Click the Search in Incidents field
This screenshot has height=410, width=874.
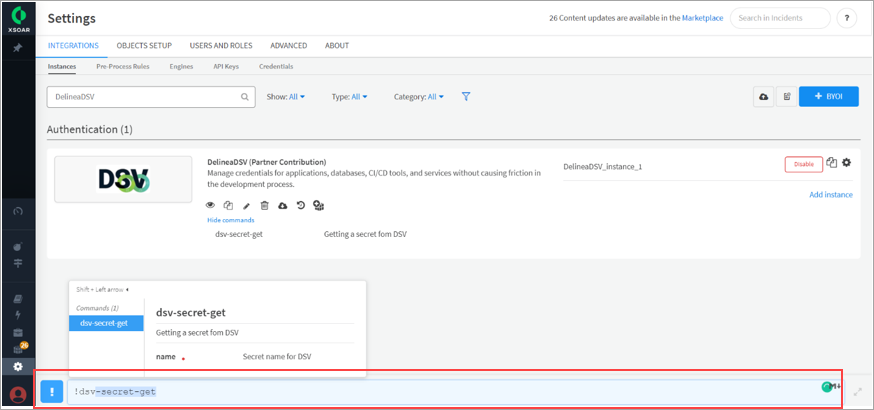pyautogui.click(x=779, y=18)
